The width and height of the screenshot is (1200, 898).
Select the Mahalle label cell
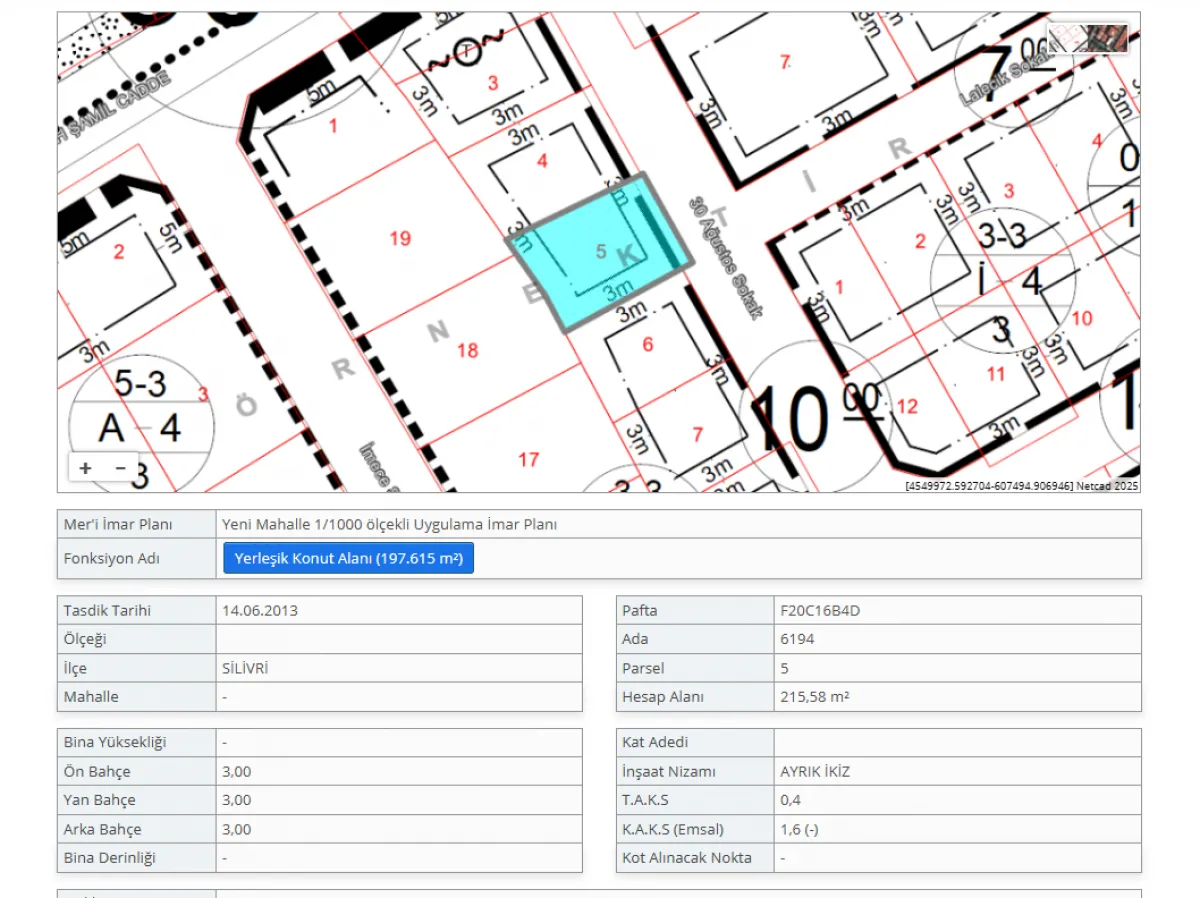137,697
